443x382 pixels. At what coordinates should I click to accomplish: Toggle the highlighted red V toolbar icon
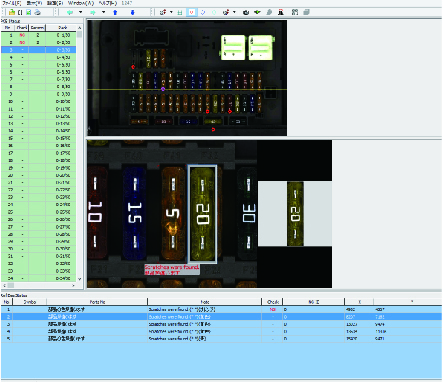[x=192, y=12]
